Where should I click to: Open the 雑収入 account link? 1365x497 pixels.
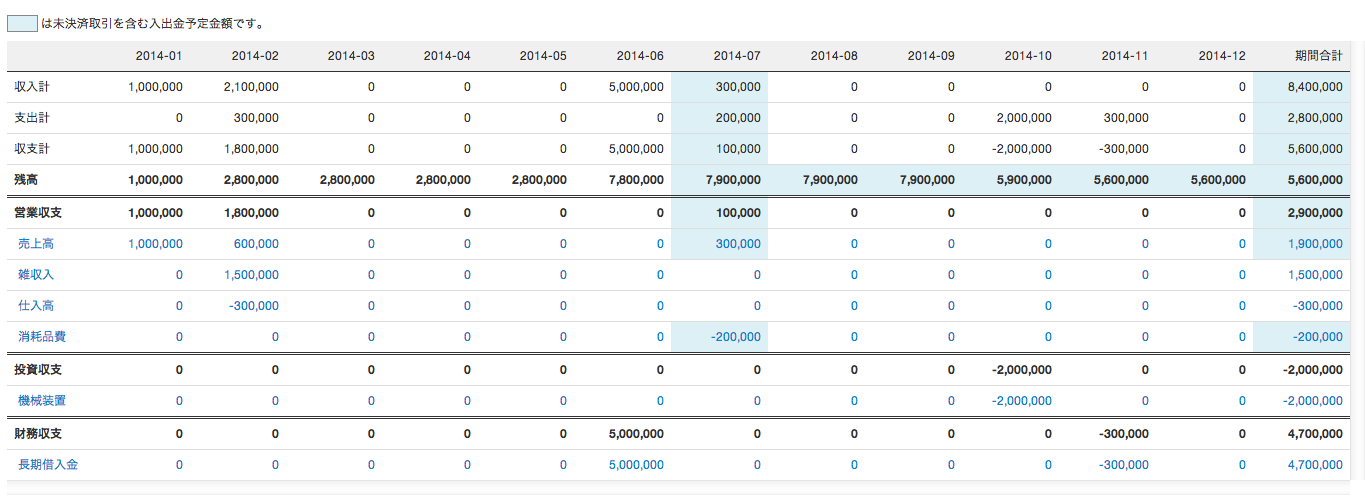click(36, 275)
